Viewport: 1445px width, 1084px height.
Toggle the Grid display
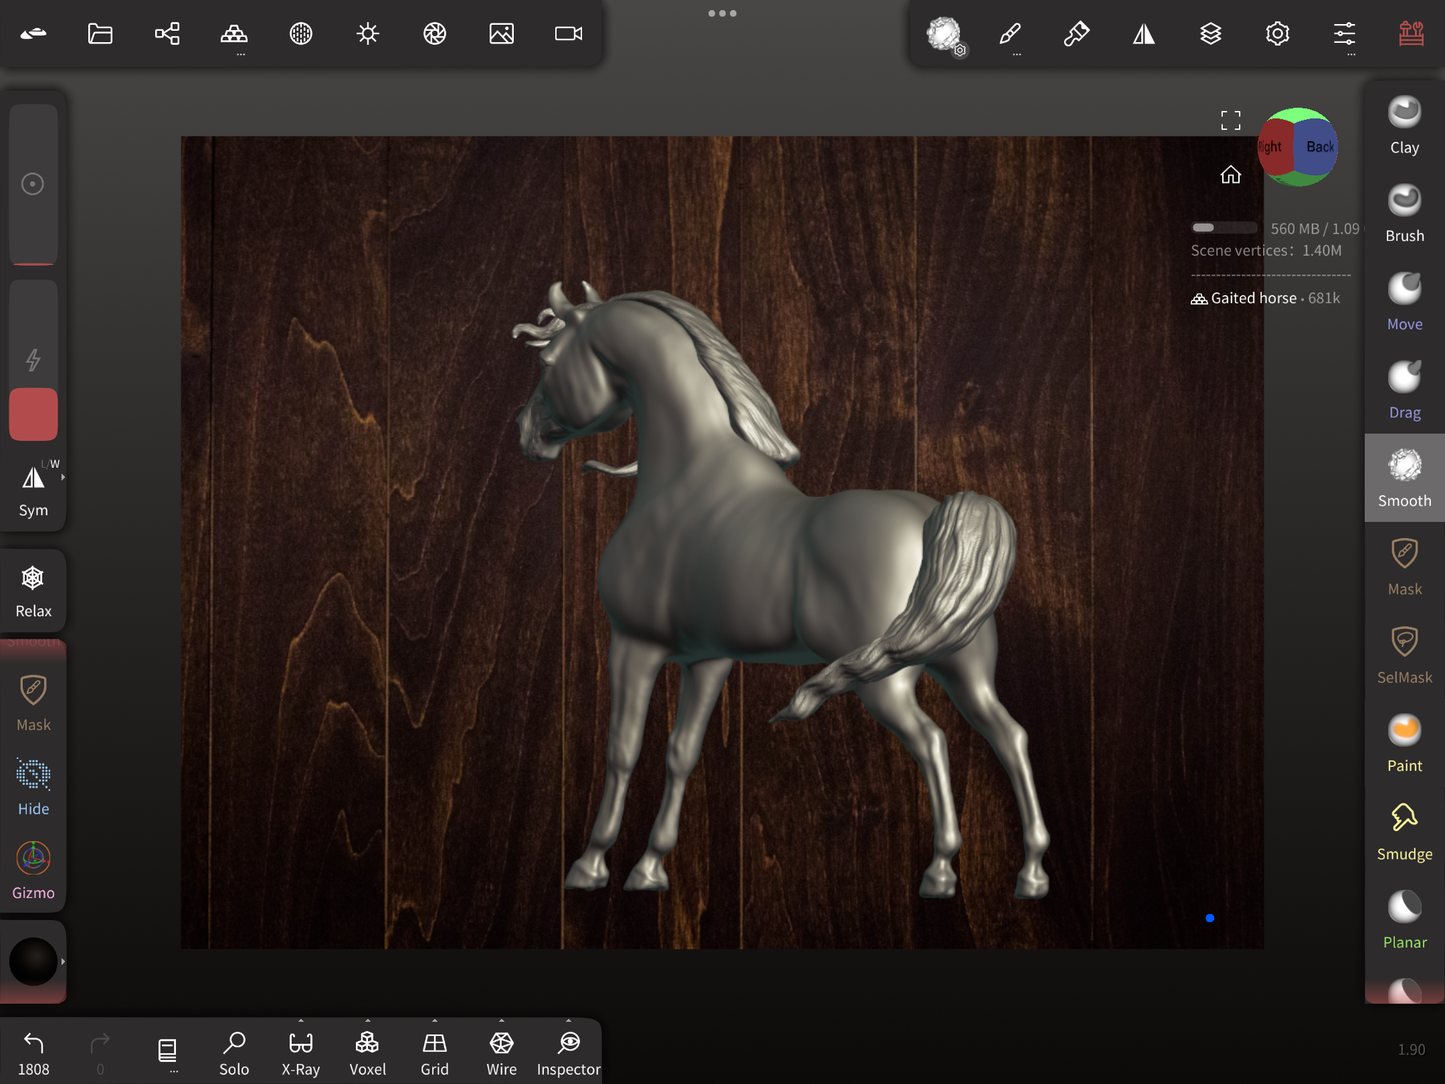tap(434, 1053)
